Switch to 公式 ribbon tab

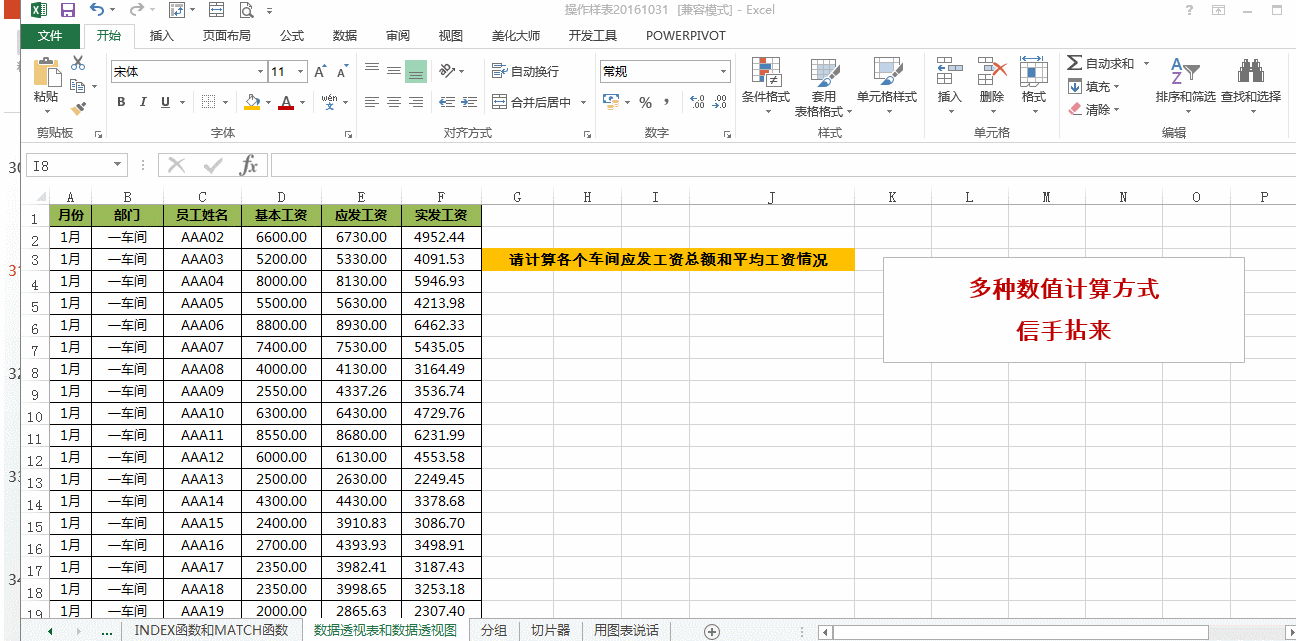pos(292,36)
